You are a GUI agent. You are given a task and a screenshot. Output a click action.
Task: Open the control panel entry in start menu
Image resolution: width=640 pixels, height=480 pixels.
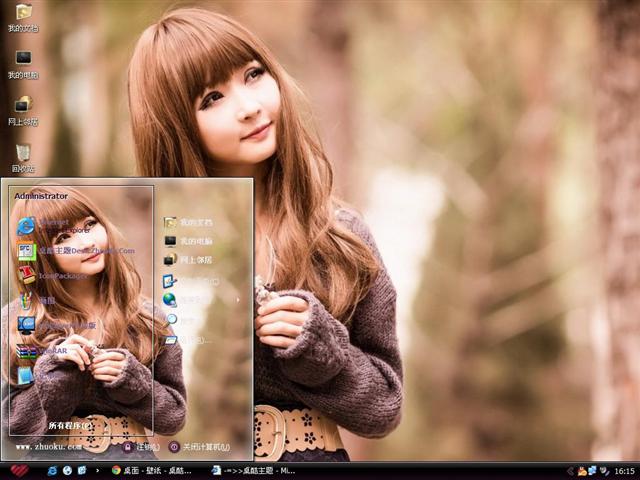191,281
